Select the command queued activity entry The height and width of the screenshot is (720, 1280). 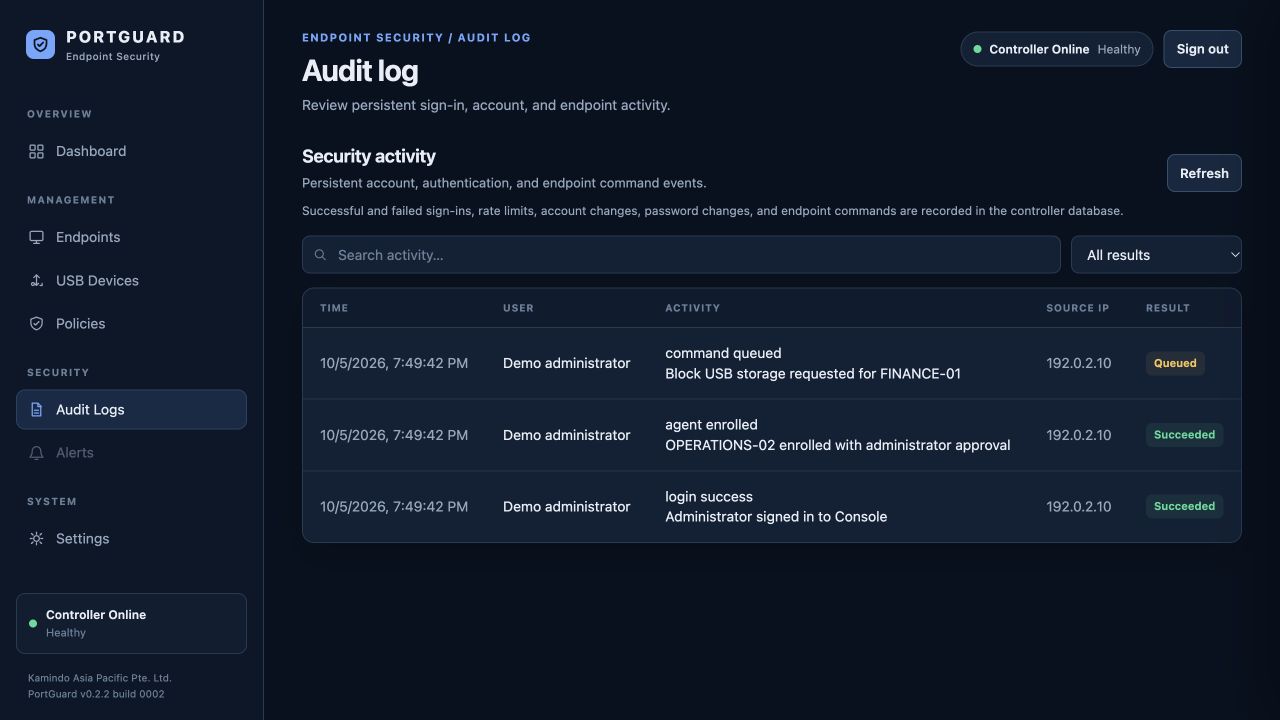coord(771,363)
